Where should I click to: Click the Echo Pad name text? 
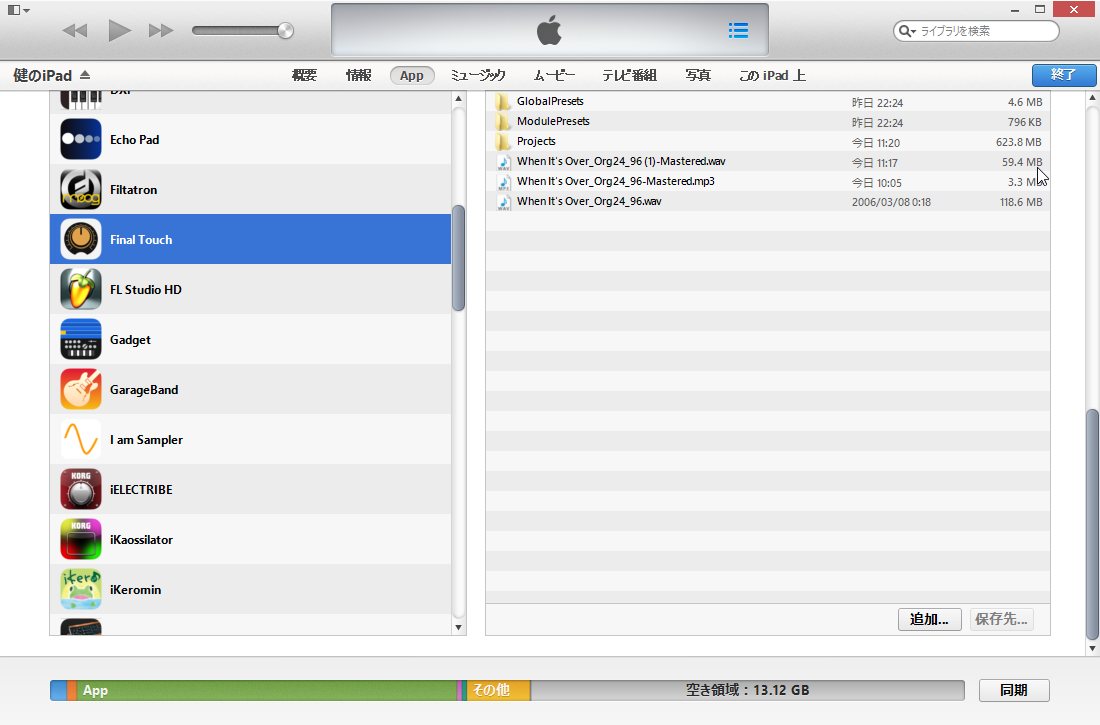tap(135, 140)
